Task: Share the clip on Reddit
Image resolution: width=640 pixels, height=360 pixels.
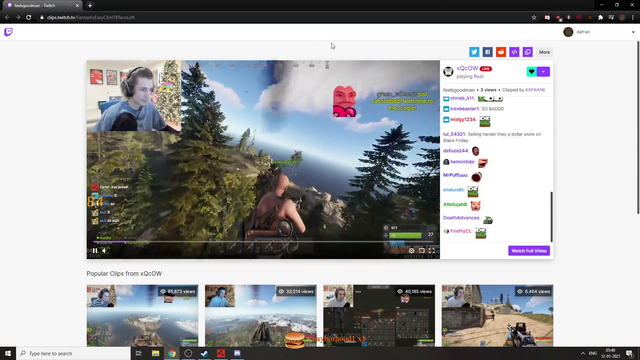Action: coord(501,52)
